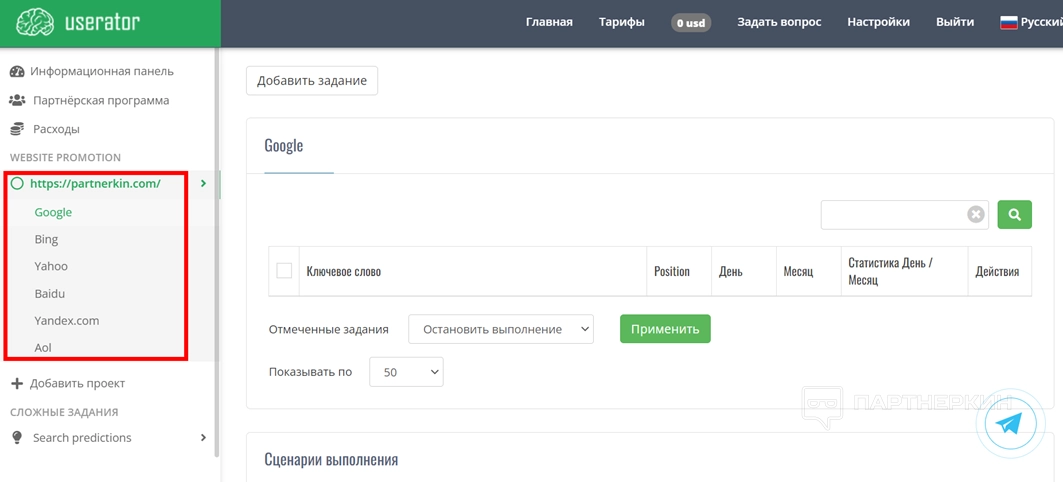Click the plus icon beside Добавить проект
Screen dimensions: 1063x482
pyautogui.click(x=17, y=384)
